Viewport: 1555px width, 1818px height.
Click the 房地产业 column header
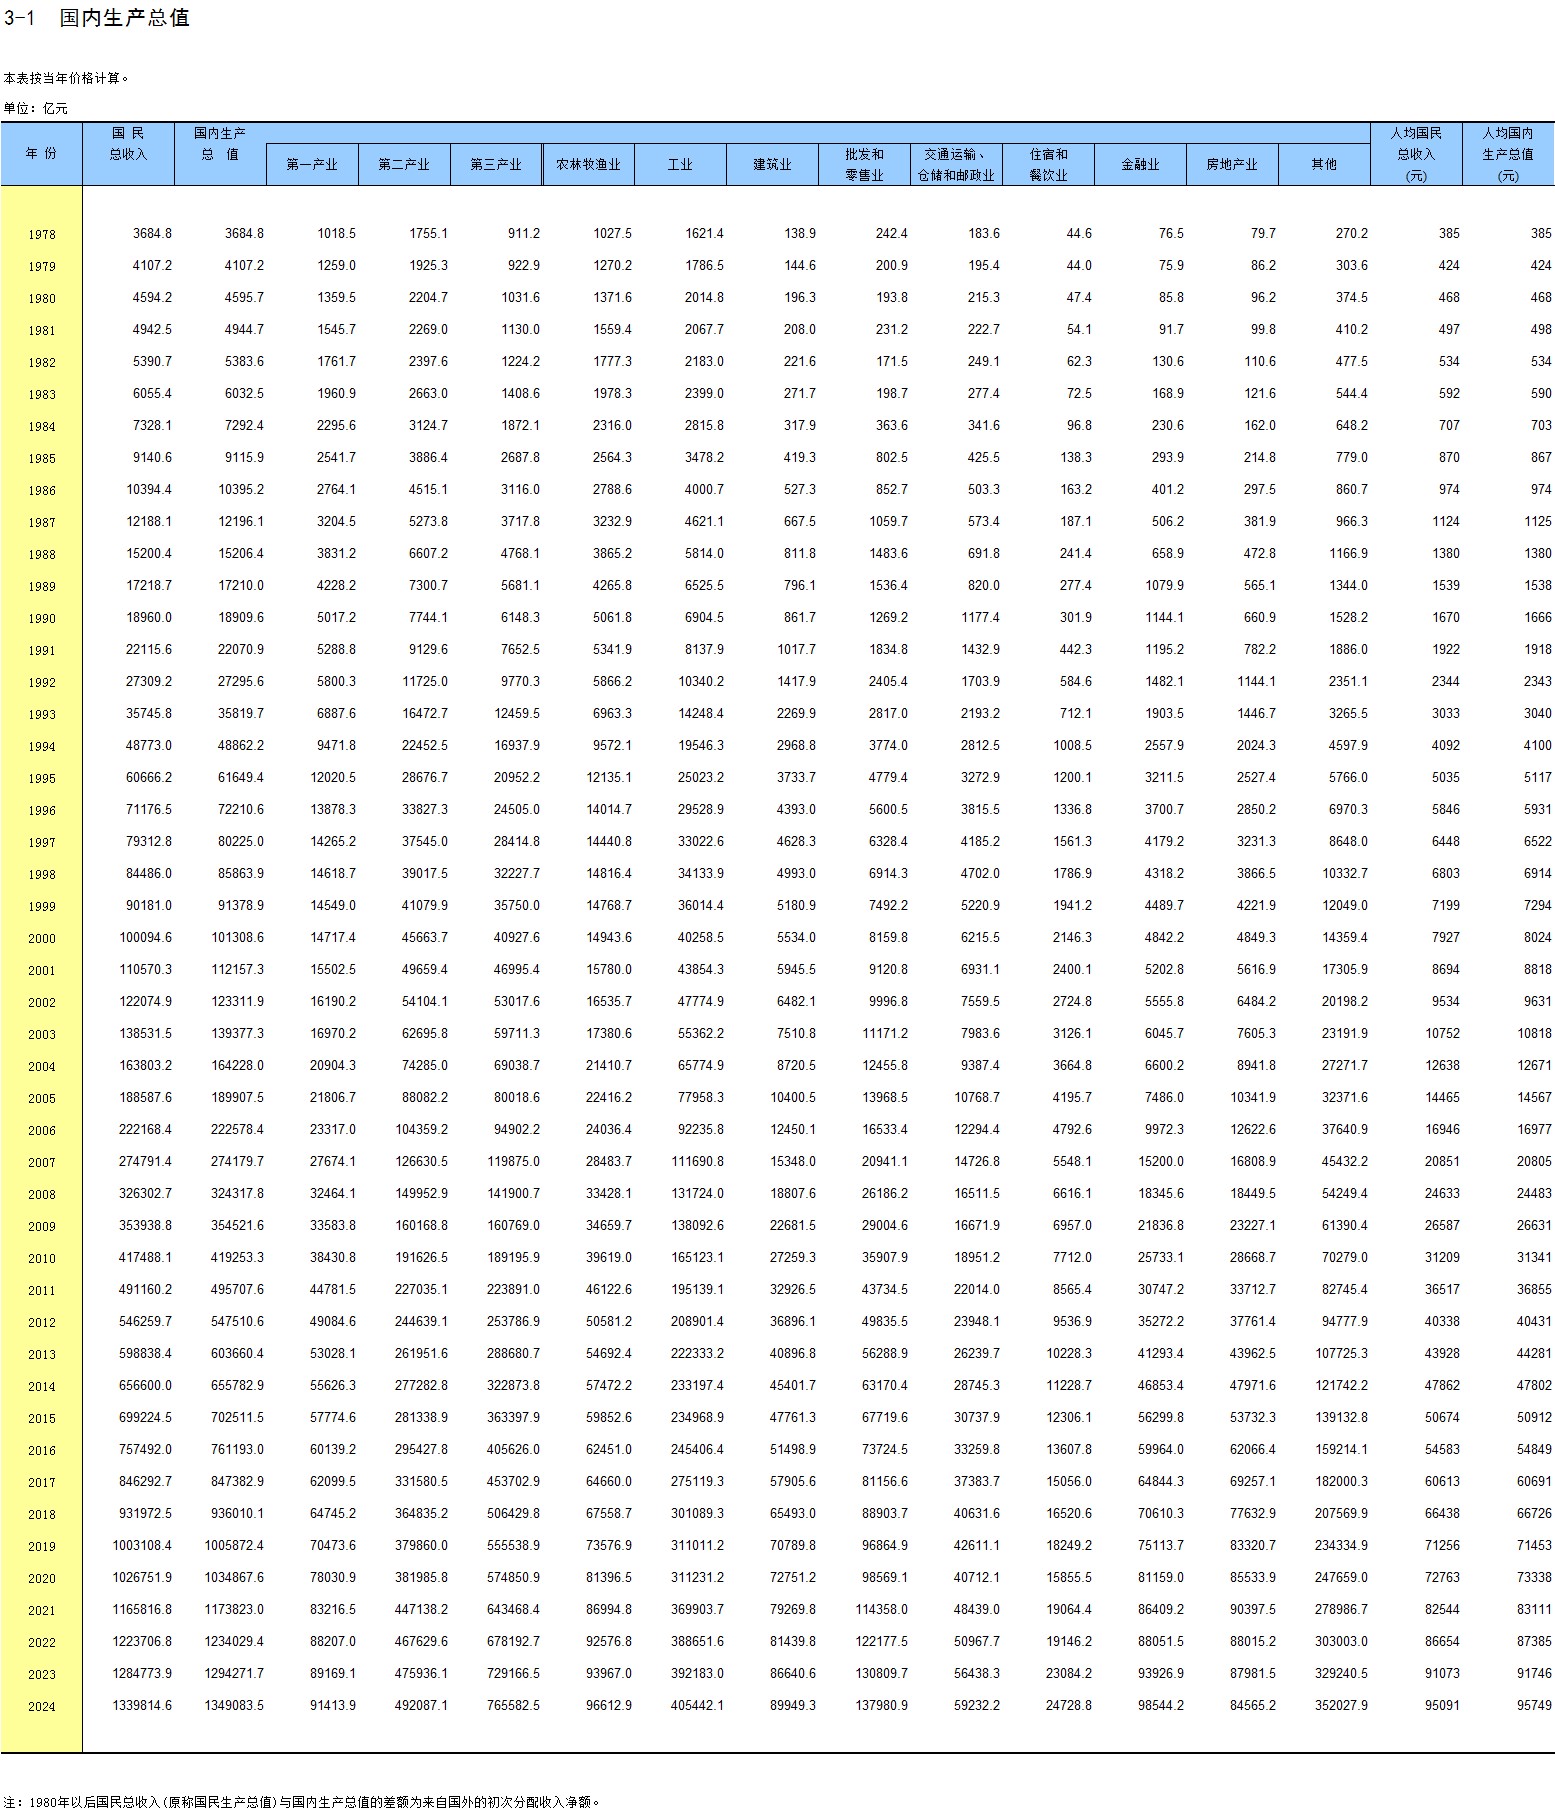tap(1232, 165)
